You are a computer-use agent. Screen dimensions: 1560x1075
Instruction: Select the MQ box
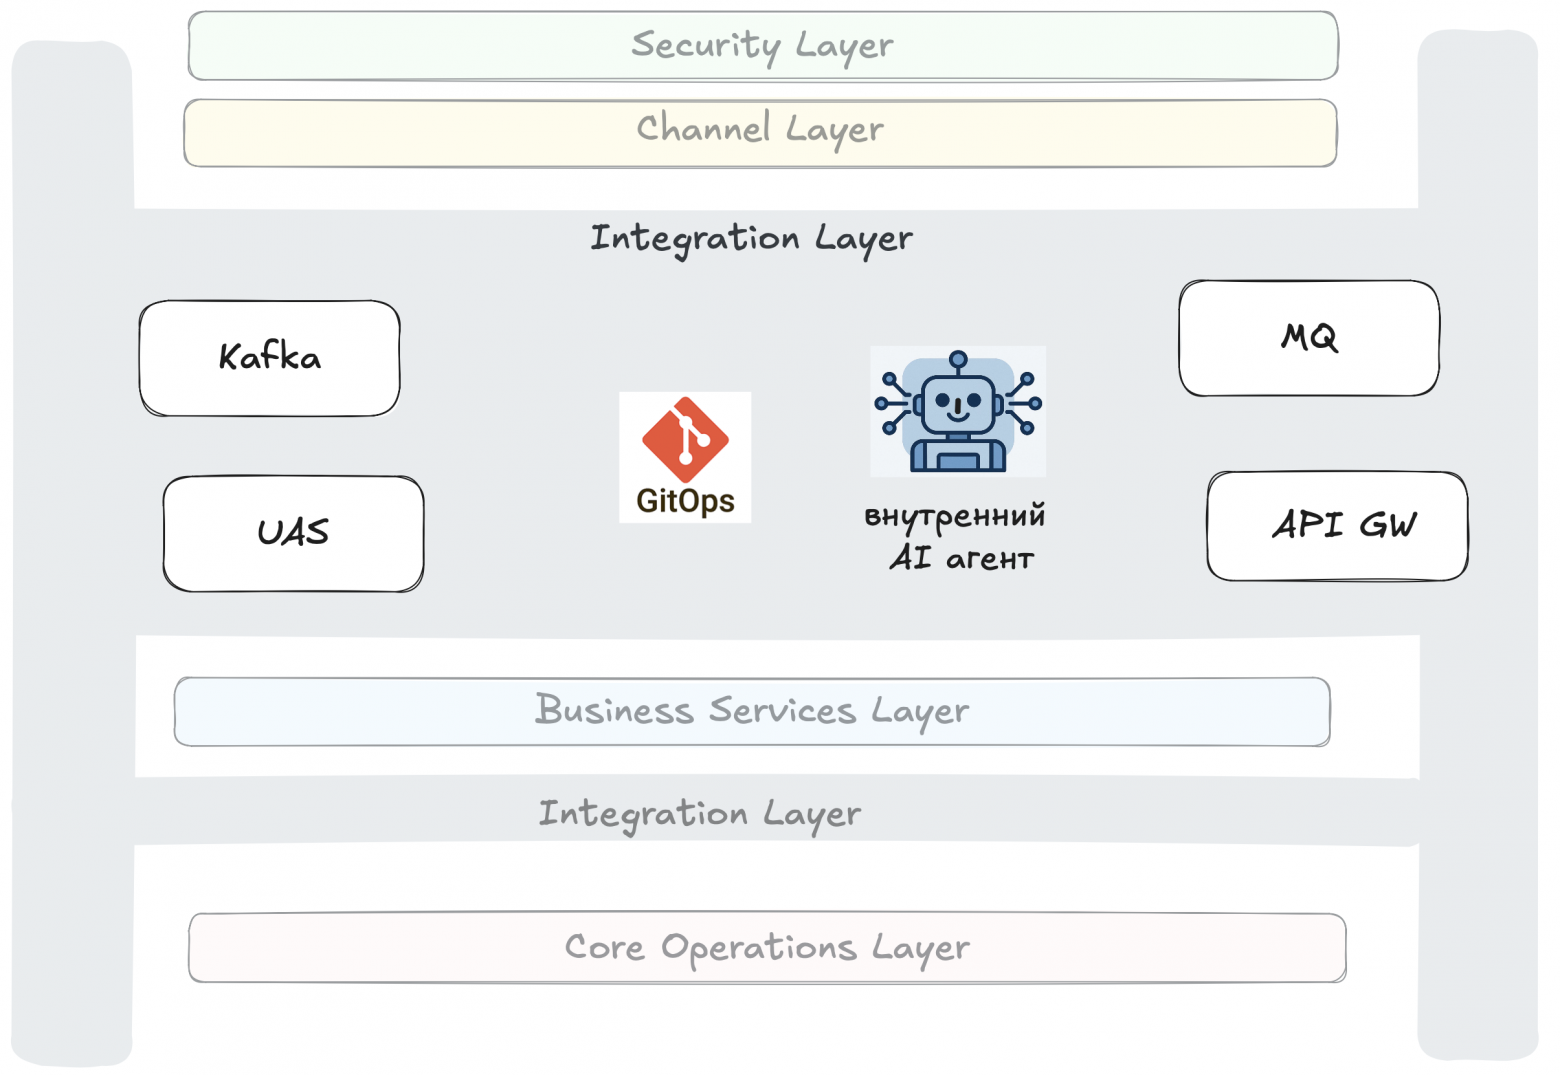click(x=1309, y=338)
